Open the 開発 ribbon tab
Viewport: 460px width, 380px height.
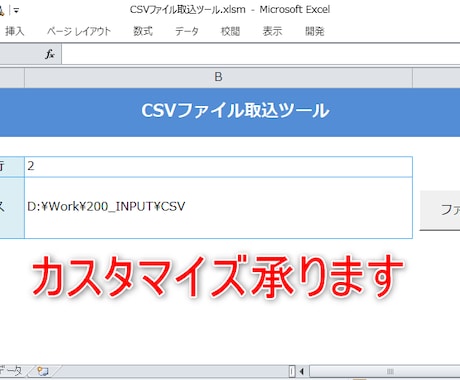315,31
